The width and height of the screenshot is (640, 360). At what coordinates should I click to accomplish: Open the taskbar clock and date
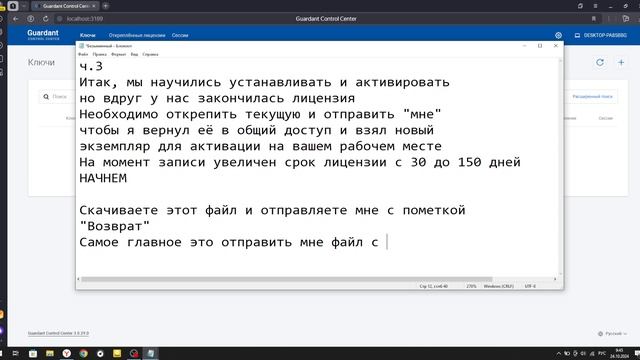click(619, 353)
